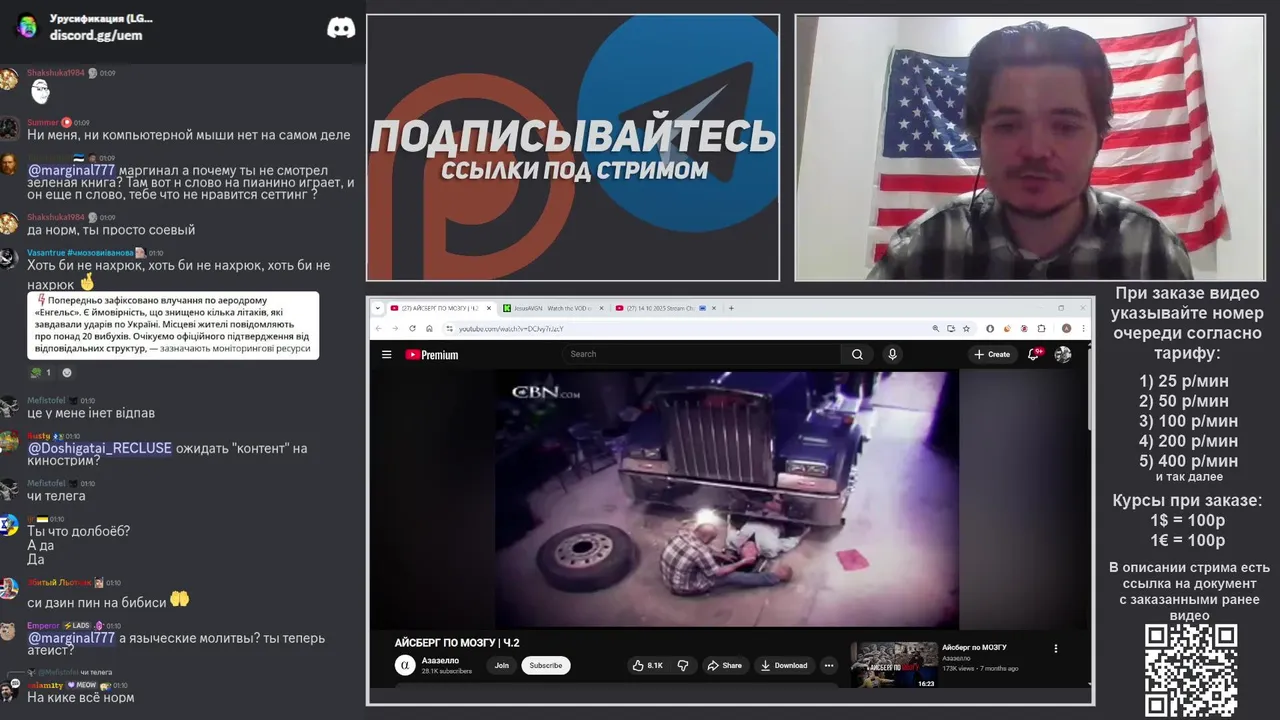The height and width of the screenshot is (720, 1280).
Task: Open a new browser tab
Action: 731,308
